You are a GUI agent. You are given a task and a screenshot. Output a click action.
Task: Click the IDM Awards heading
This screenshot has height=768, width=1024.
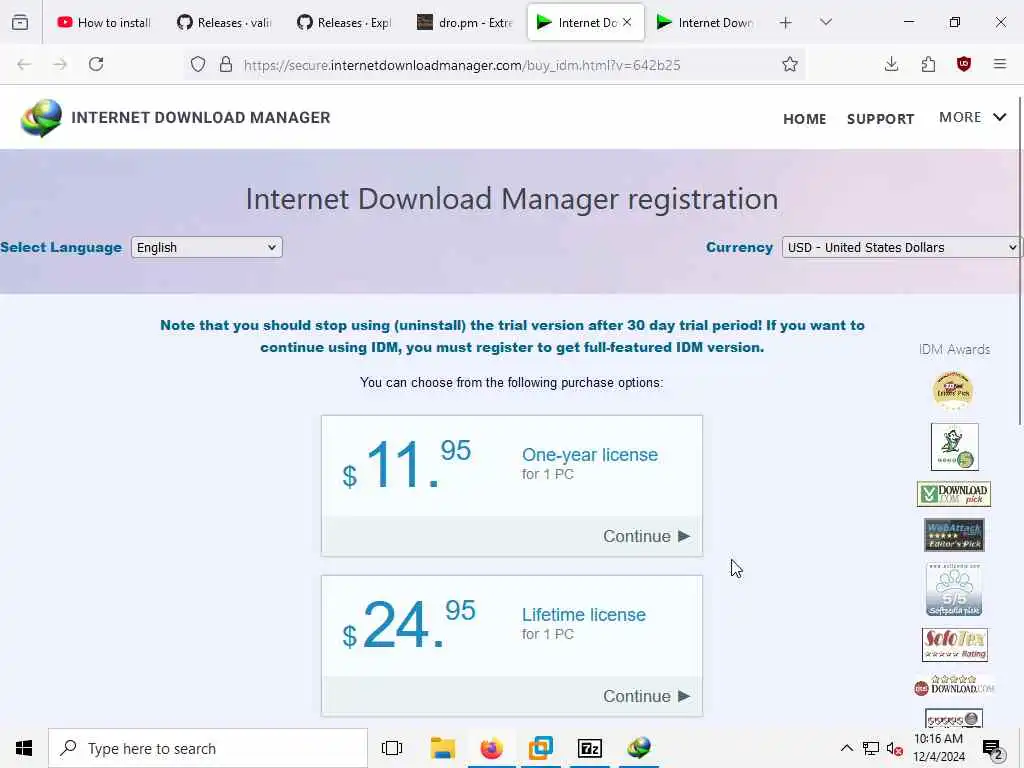tap(954, 349)
